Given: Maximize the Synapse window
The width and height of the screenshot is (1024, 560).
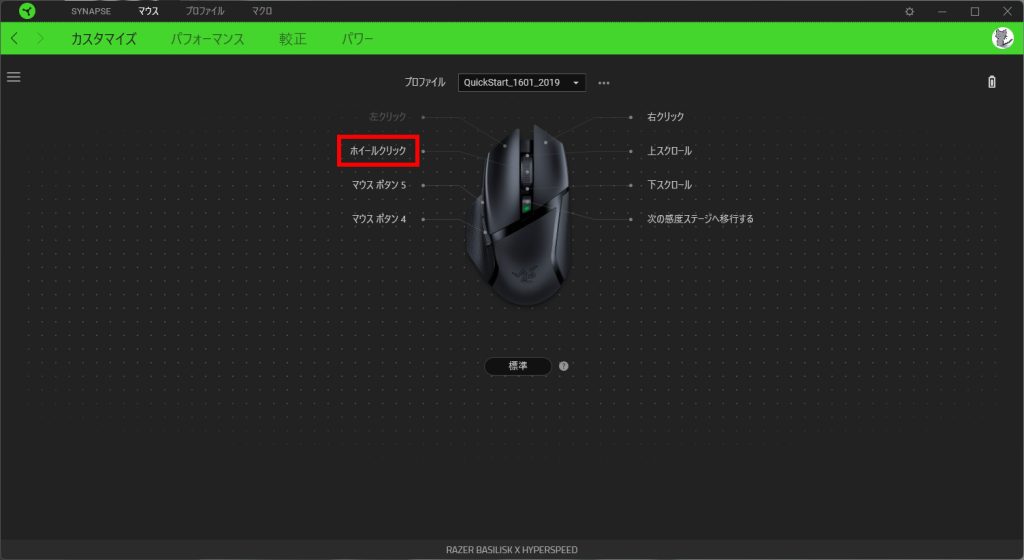Looking at the screenshot, I should point(974,11).
